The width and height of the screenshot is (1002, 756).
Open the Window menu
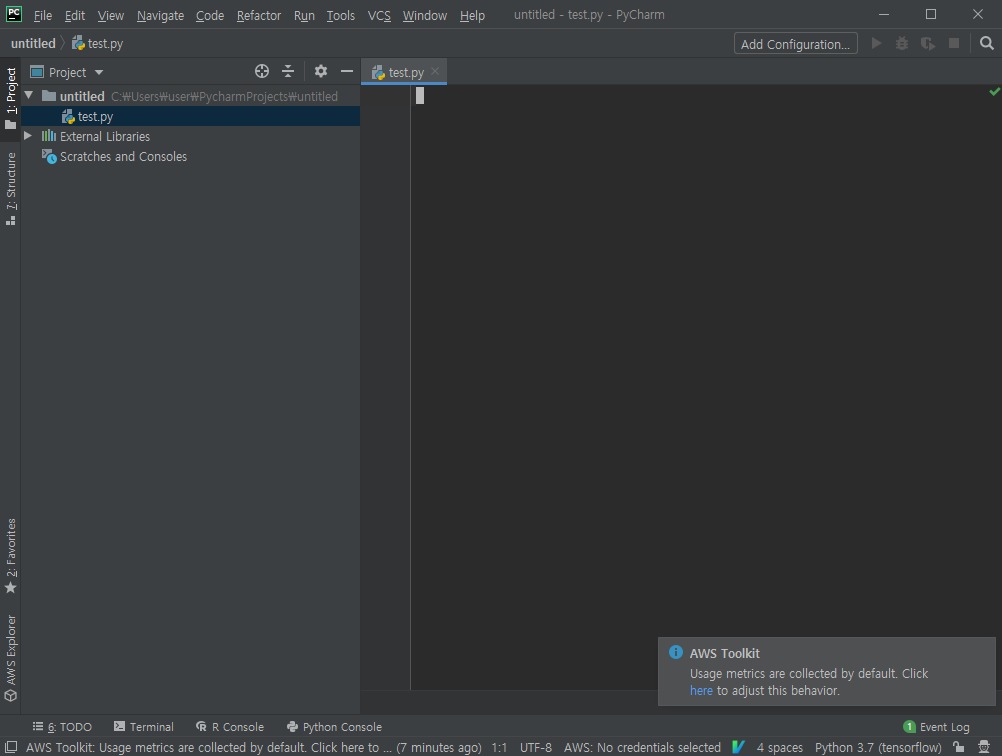[x=425, y=15]
